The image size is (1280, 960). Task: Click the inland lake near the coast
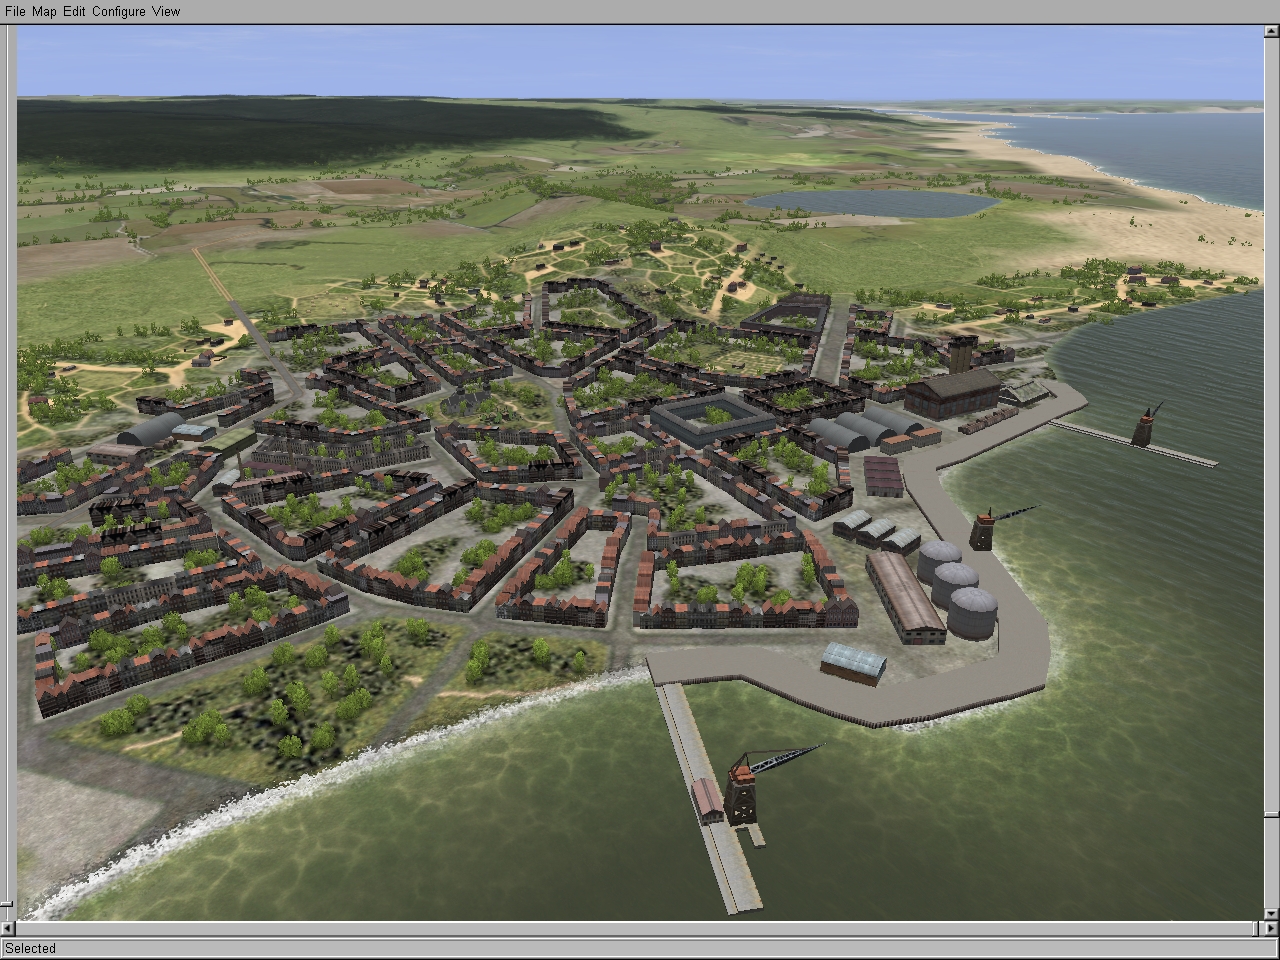pyautogui.click(x=870, y=203)
